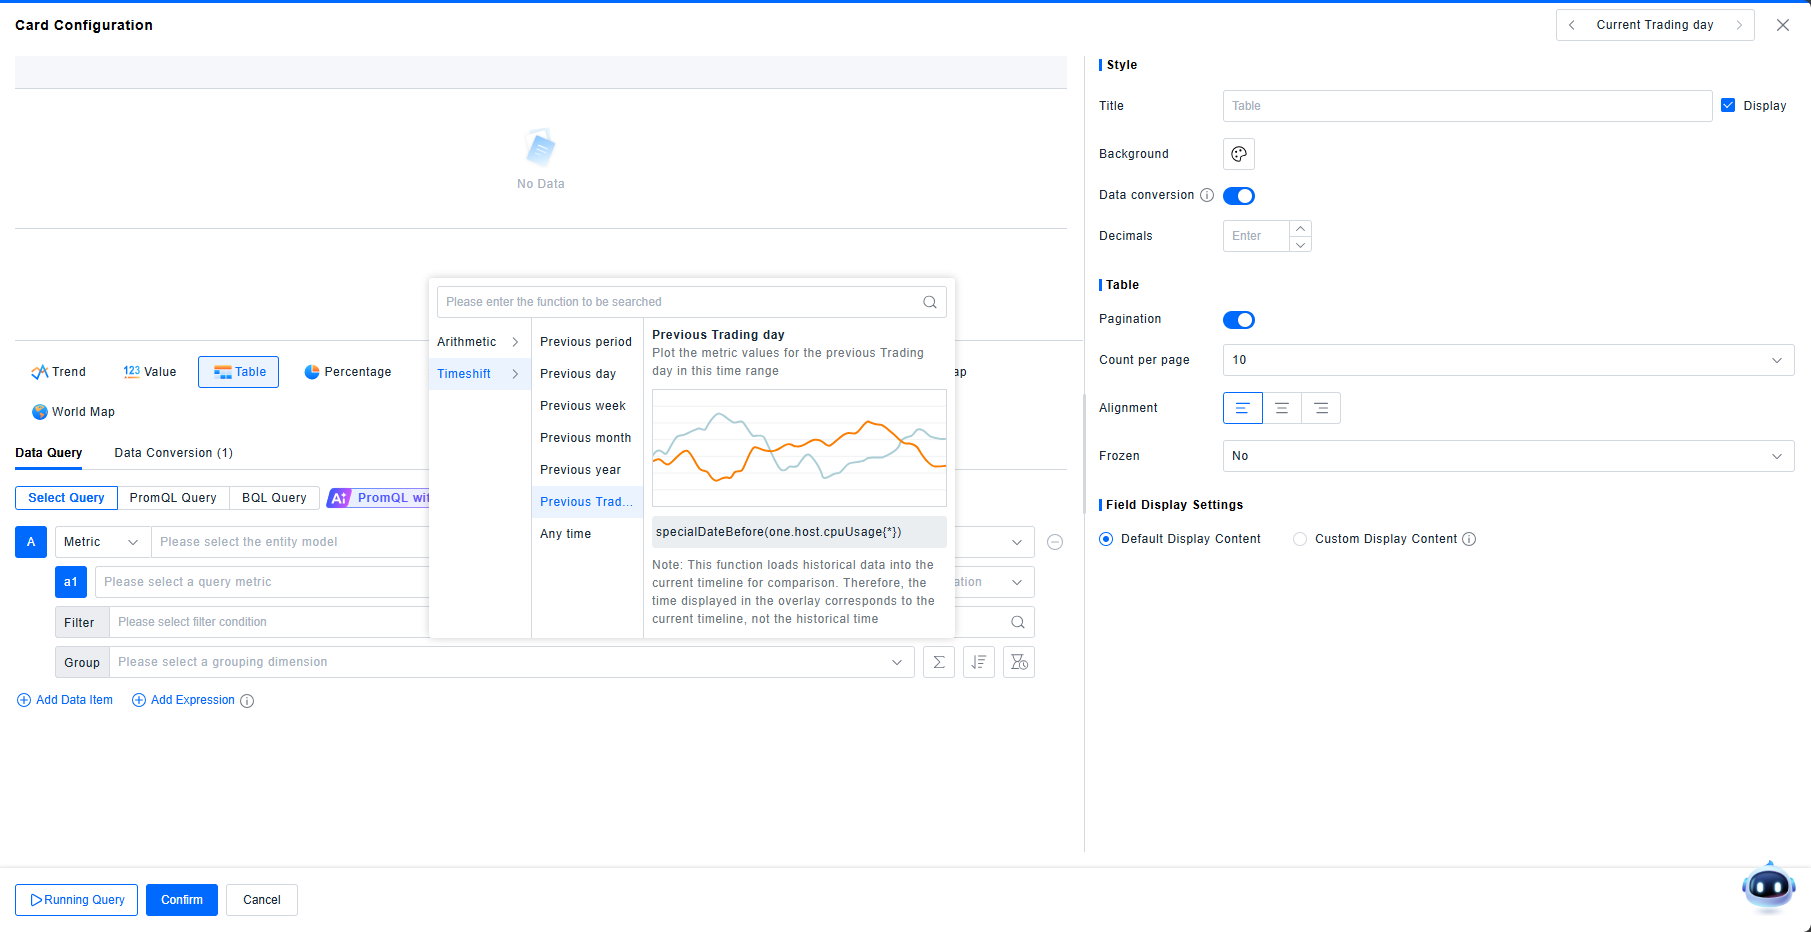1811x932 pixels.
Task: Disable the Pagination switch
Action: click(x=1238, y=320)
